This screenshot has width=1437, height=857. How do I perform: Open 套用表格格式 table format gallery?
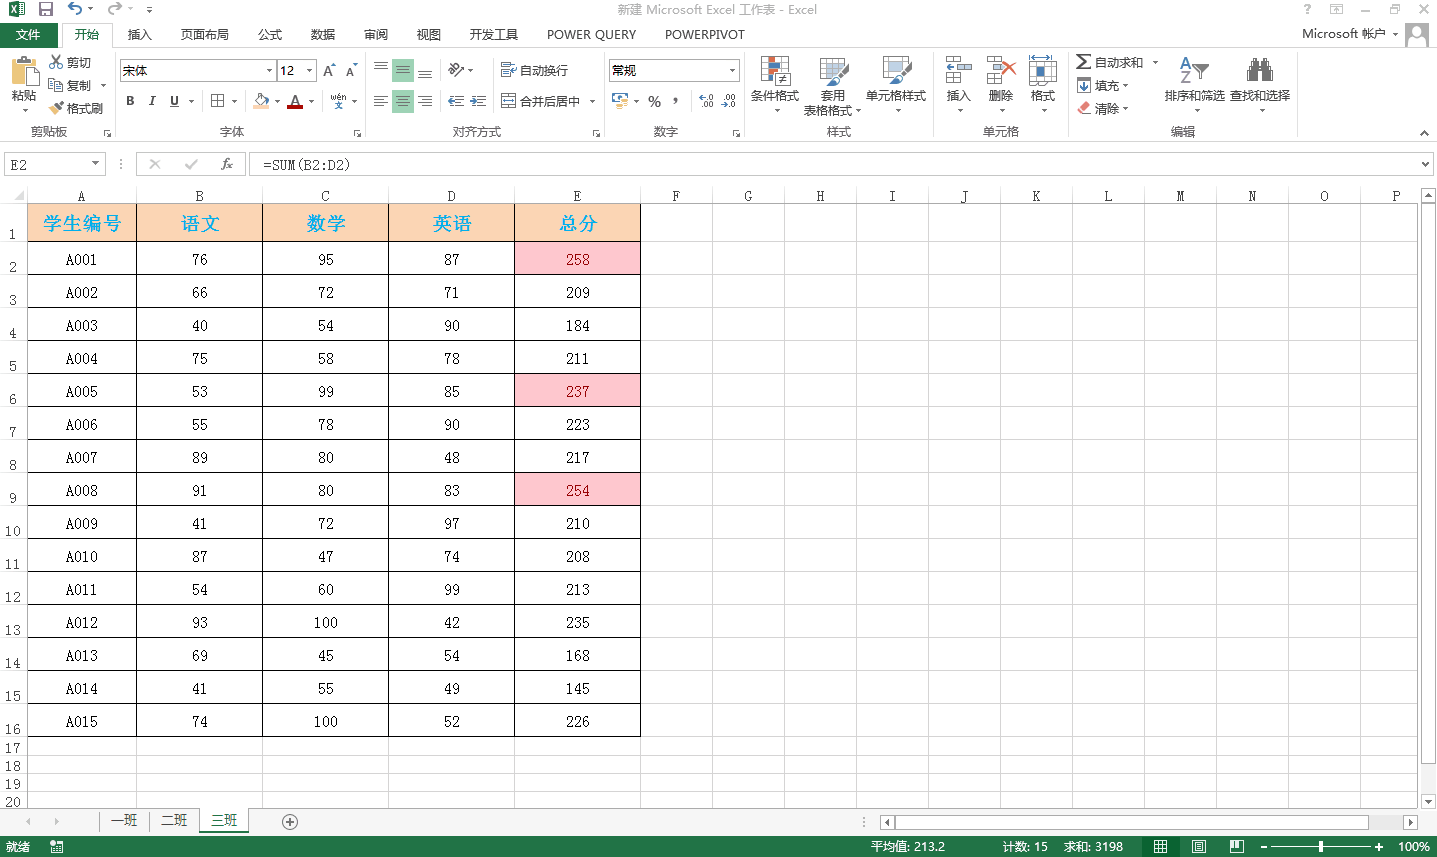(833, 86)
